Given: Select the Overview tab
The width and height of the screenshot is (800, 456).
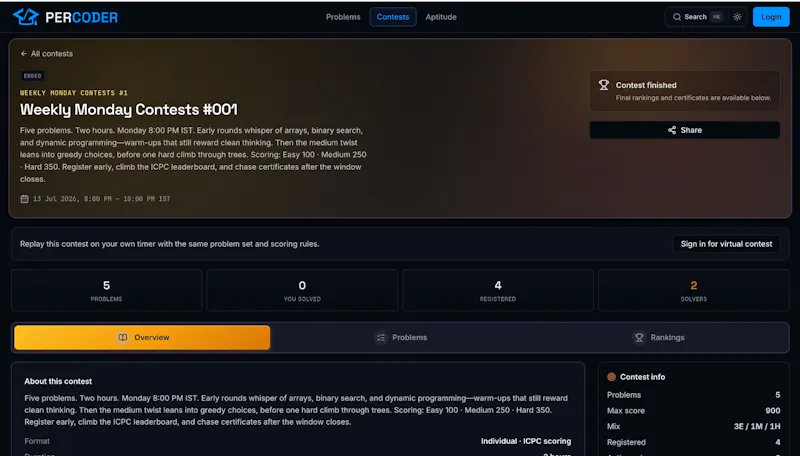Looking at the screenshot, I should click(142, 338).
